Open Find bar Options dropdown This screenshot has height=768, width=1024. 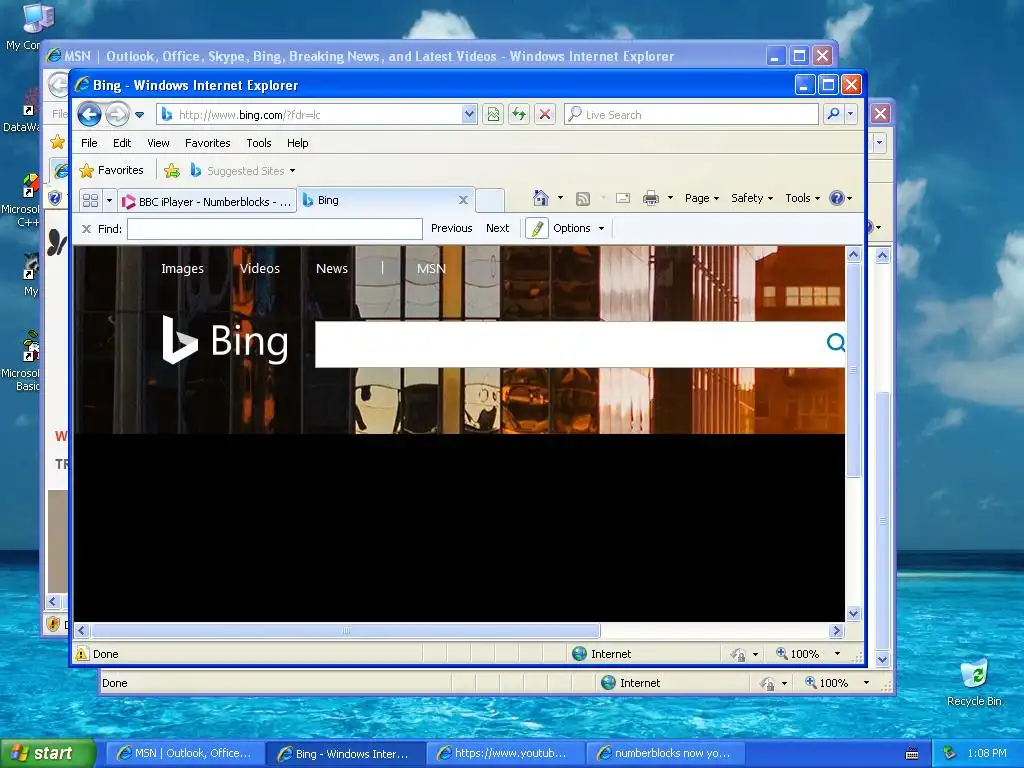pyautogui.click(x=579, y=228)
